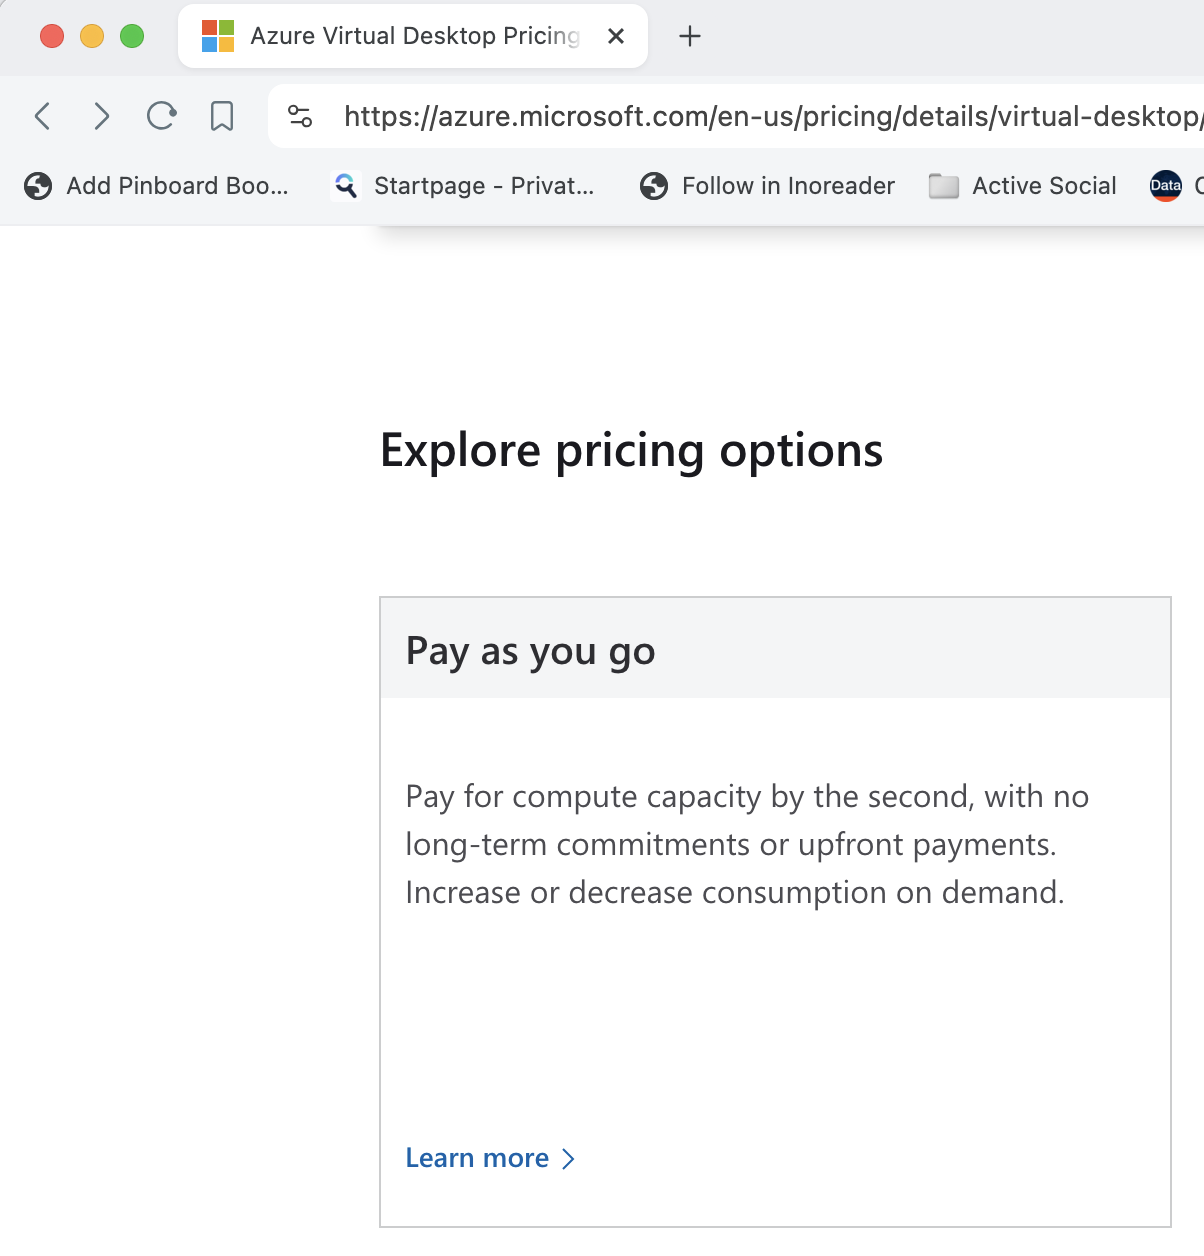Screen dimensions: 1204x1256
Task: Click the Microsoft logo favicon on the tab
Action: tap(217, 36)
